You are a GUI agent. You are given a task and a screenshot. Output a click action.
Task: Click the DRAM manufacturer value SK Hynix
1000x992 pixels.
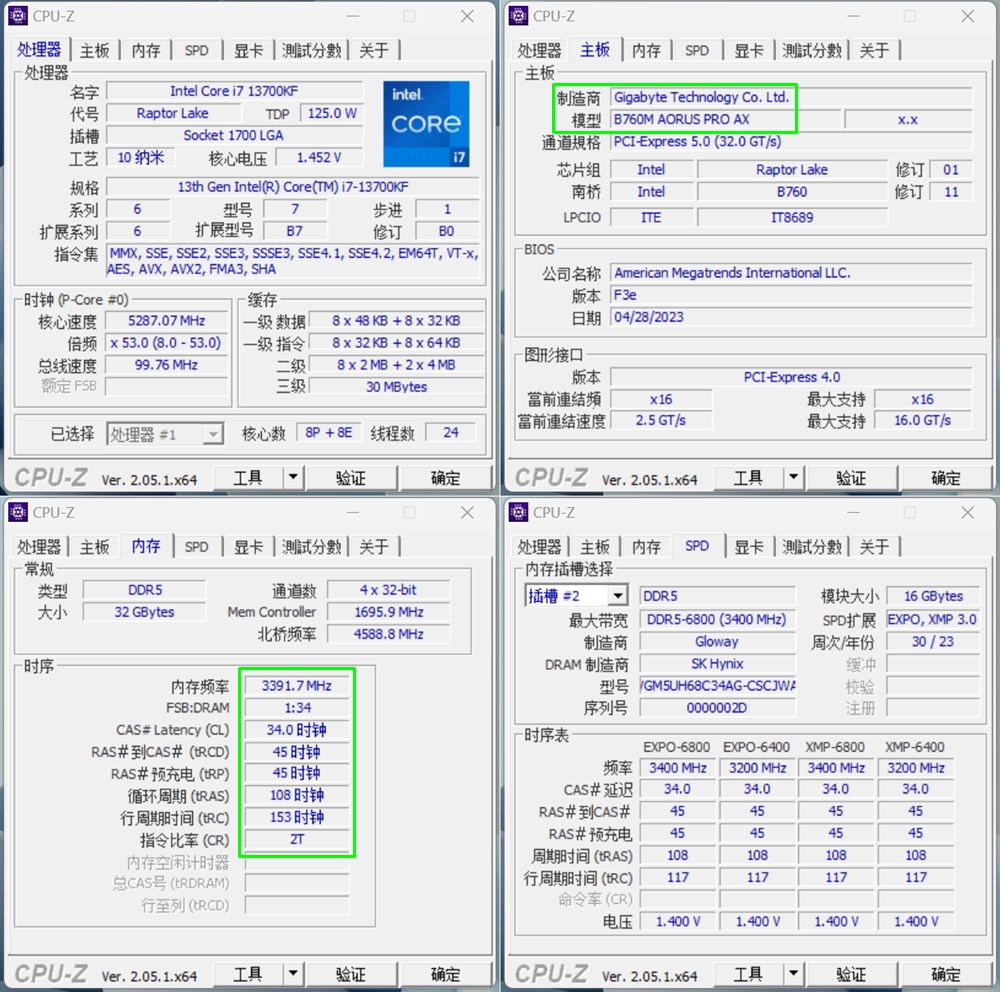[x=717, y=664]
